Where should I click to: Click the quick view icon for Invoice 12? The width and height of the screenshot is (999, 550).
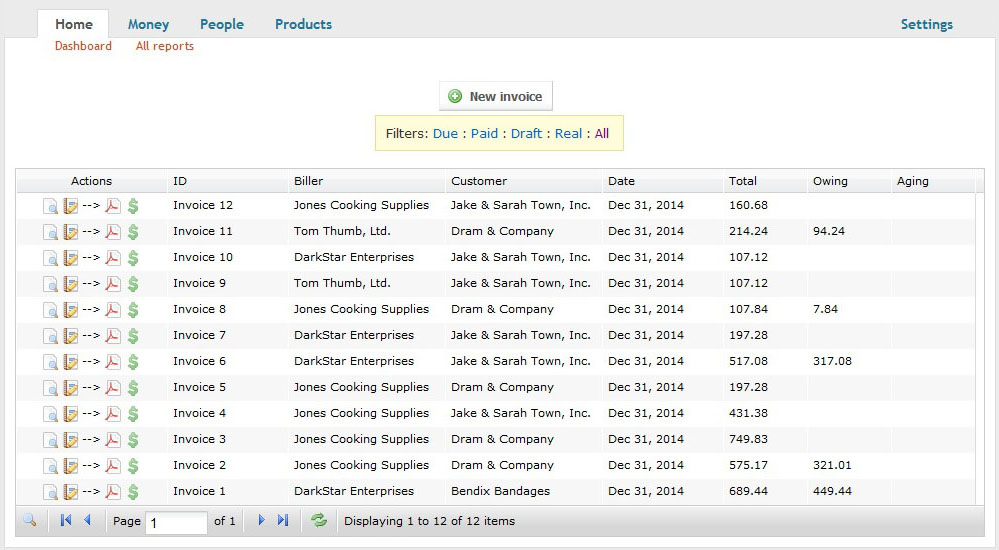point(51,206)
